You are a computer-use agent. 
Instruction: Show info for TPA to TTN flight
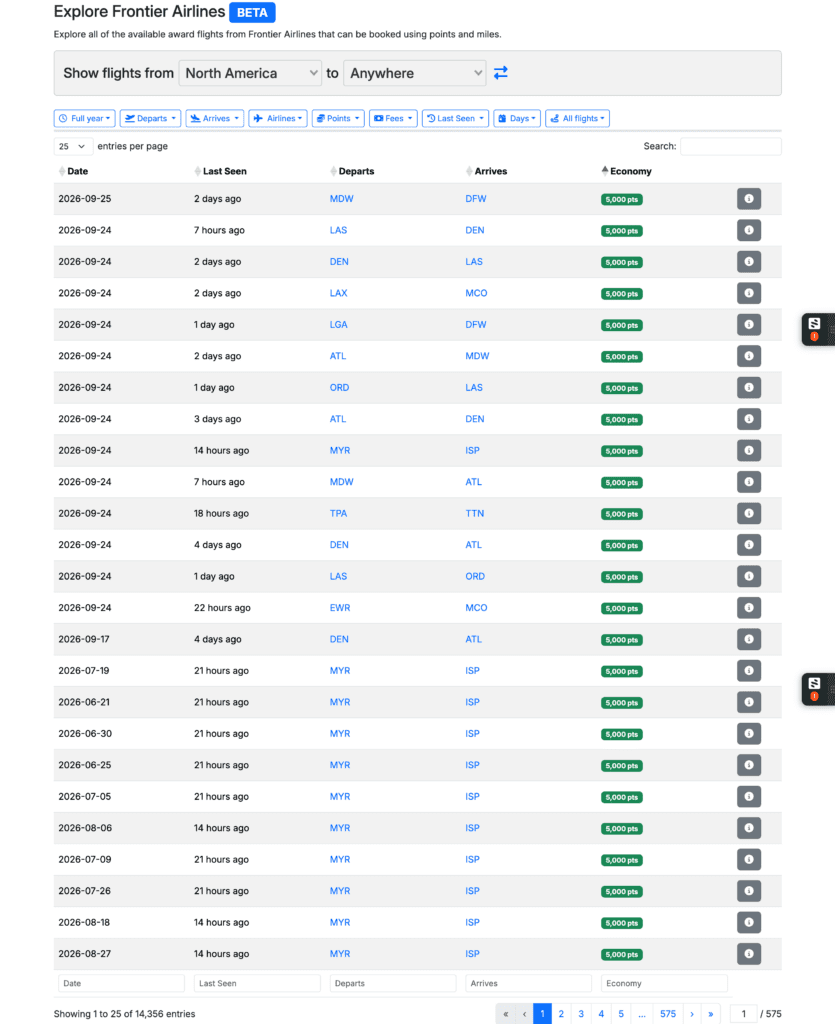click(749, 513)
